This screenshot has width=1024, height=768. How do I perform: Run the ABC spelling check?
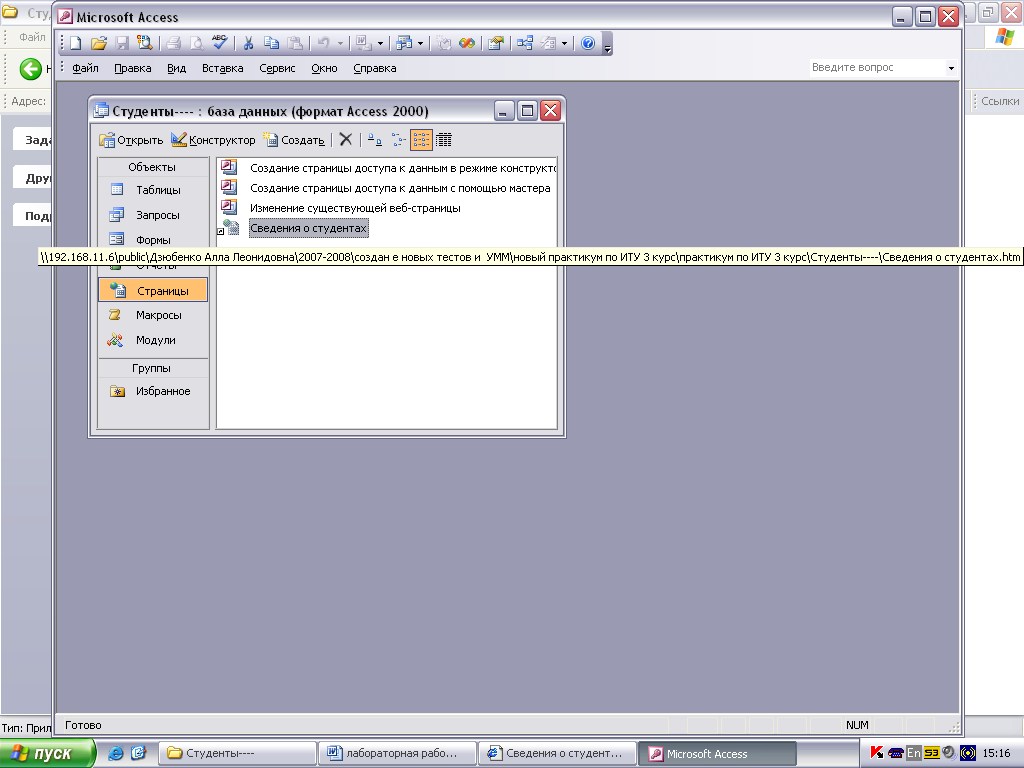[219, 43]
